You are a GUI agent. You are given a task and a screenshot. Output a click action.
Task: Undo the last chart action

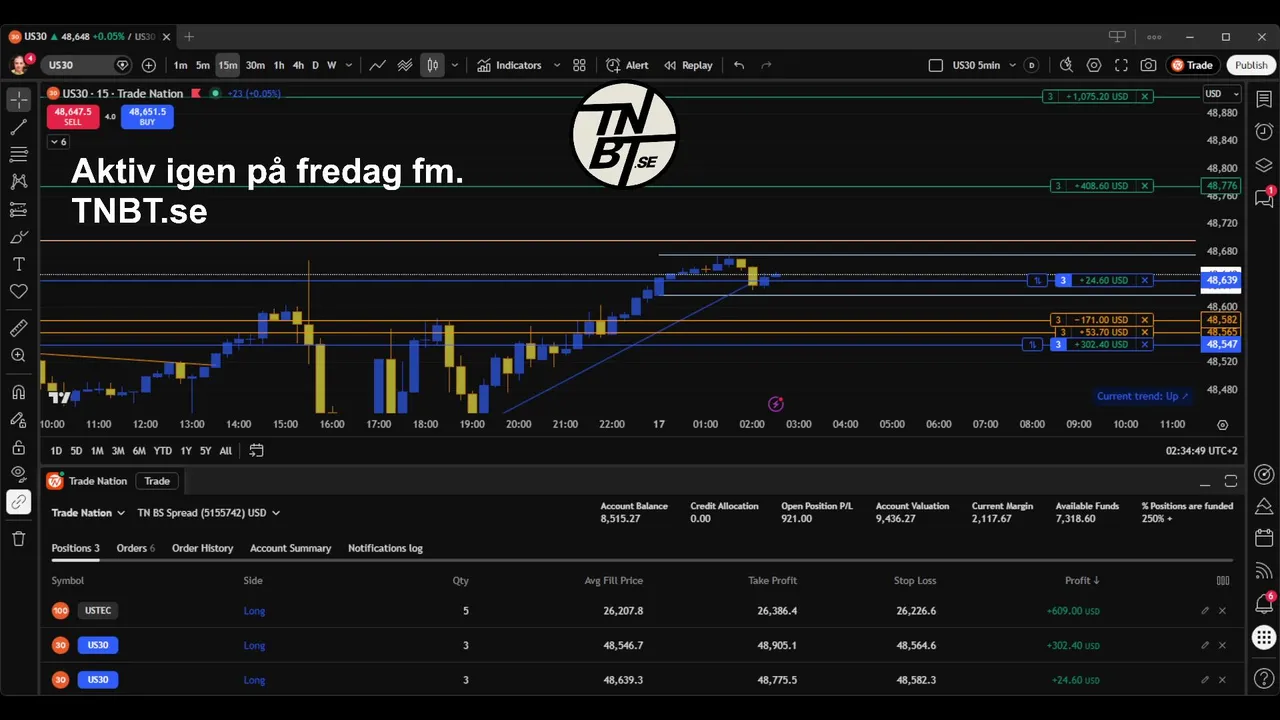[x=739, y=65]
